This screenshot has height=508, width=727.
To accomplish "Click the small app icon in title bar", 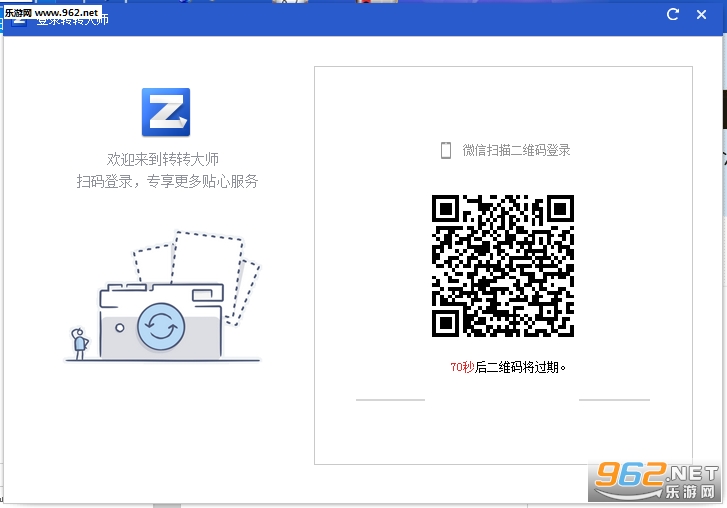I will pyautogui.click(x=18, y=22).
